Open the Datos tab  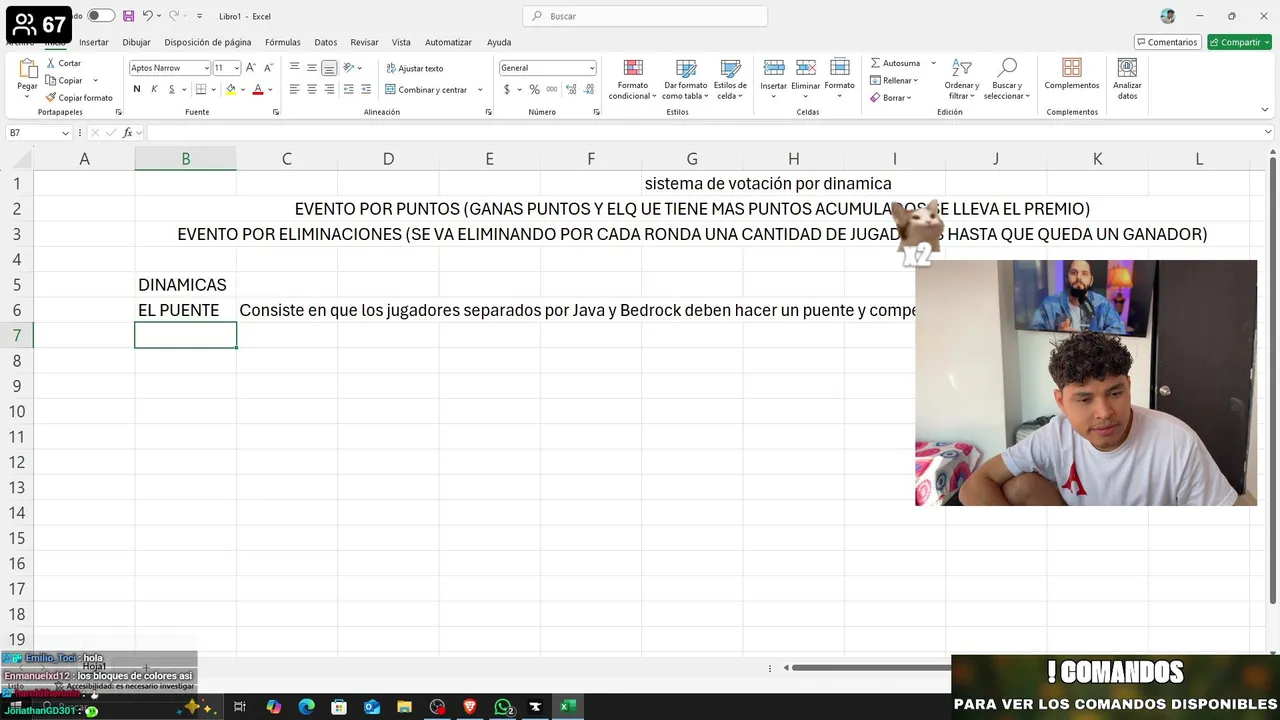point(326,42)
